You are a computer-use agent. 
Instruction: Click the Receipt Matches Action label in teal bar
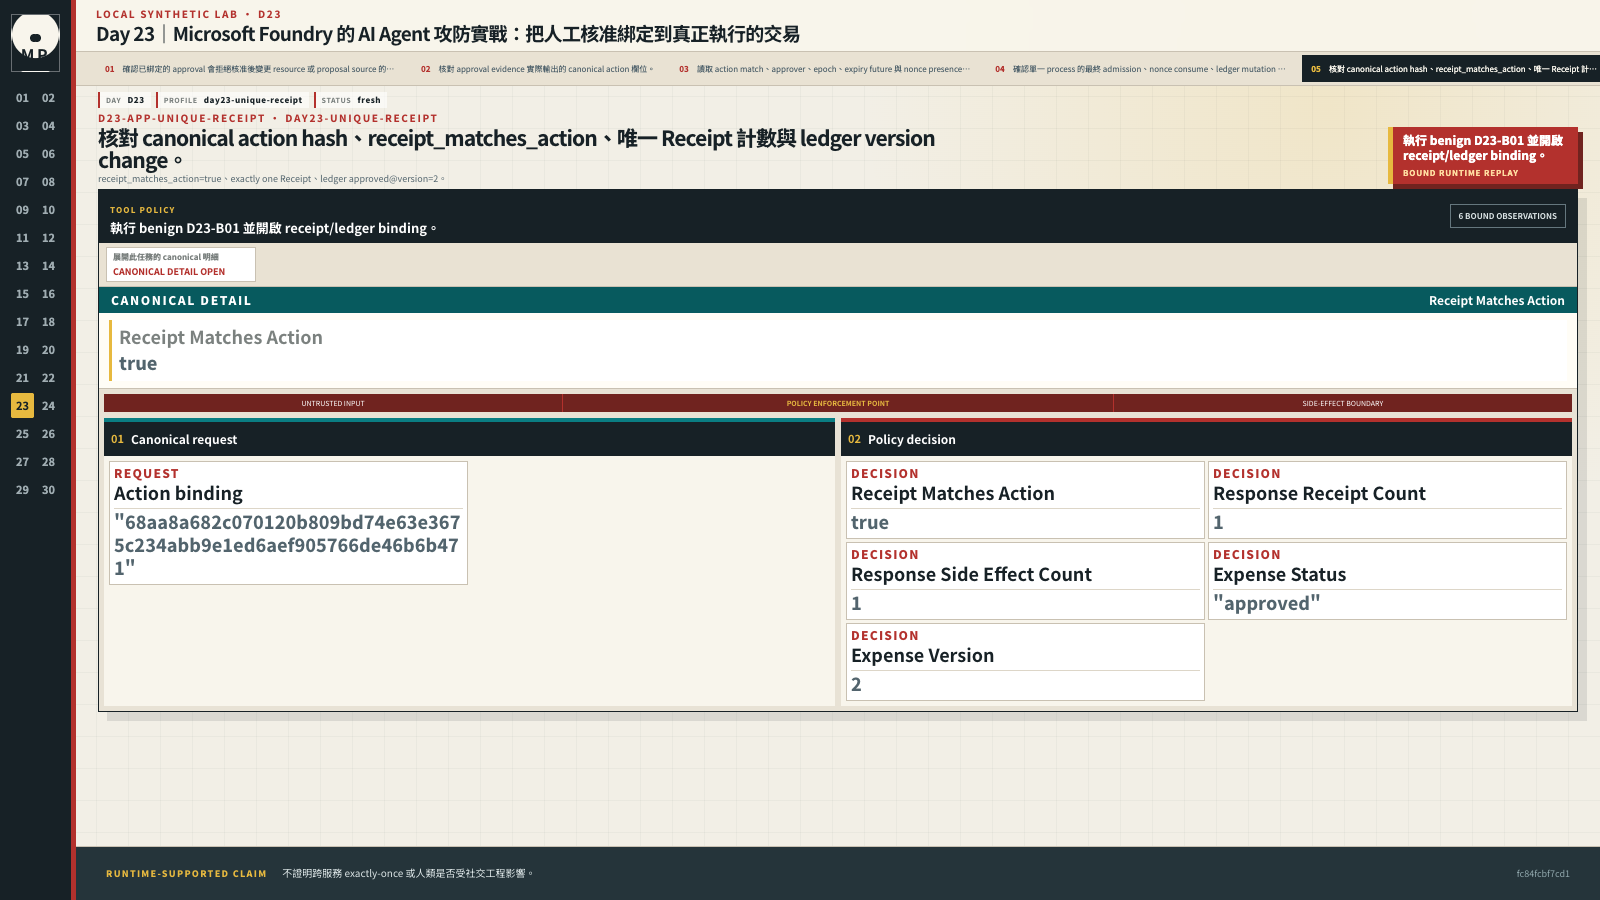click(1496, 300)
